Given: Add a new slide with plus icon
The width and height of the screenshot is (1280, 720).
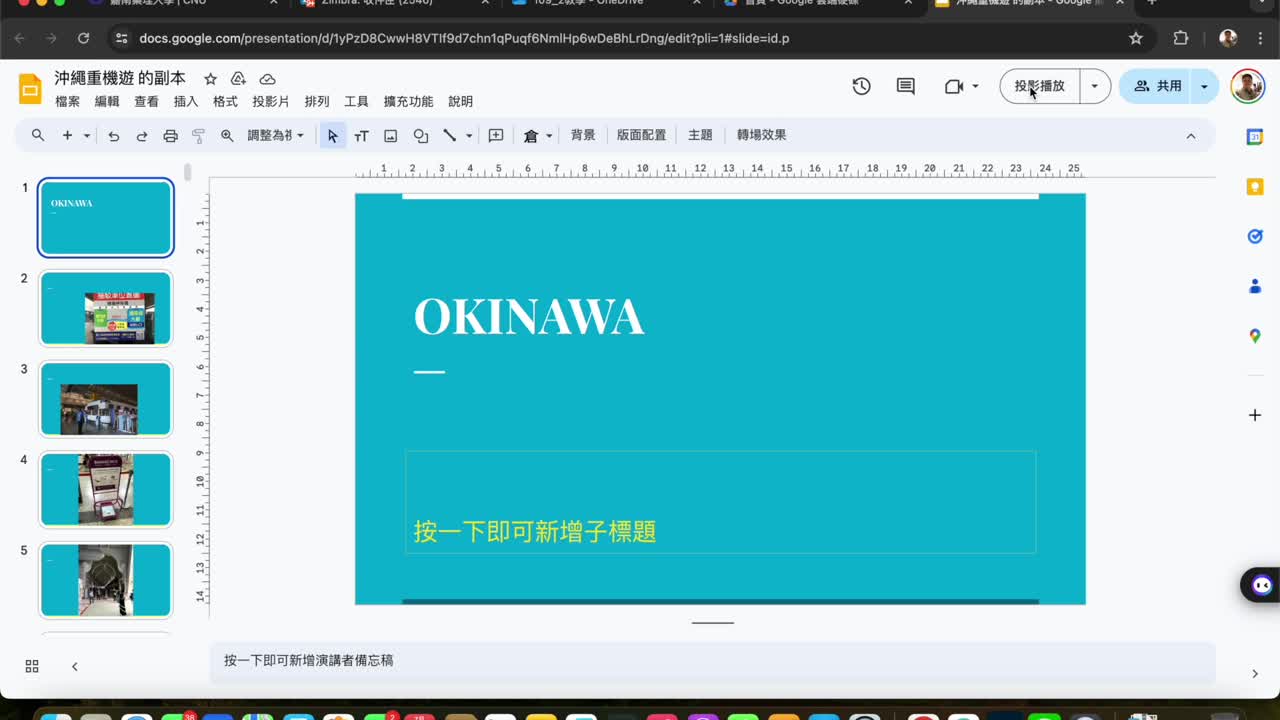Looking at the screenshot, I should (67, 135).
